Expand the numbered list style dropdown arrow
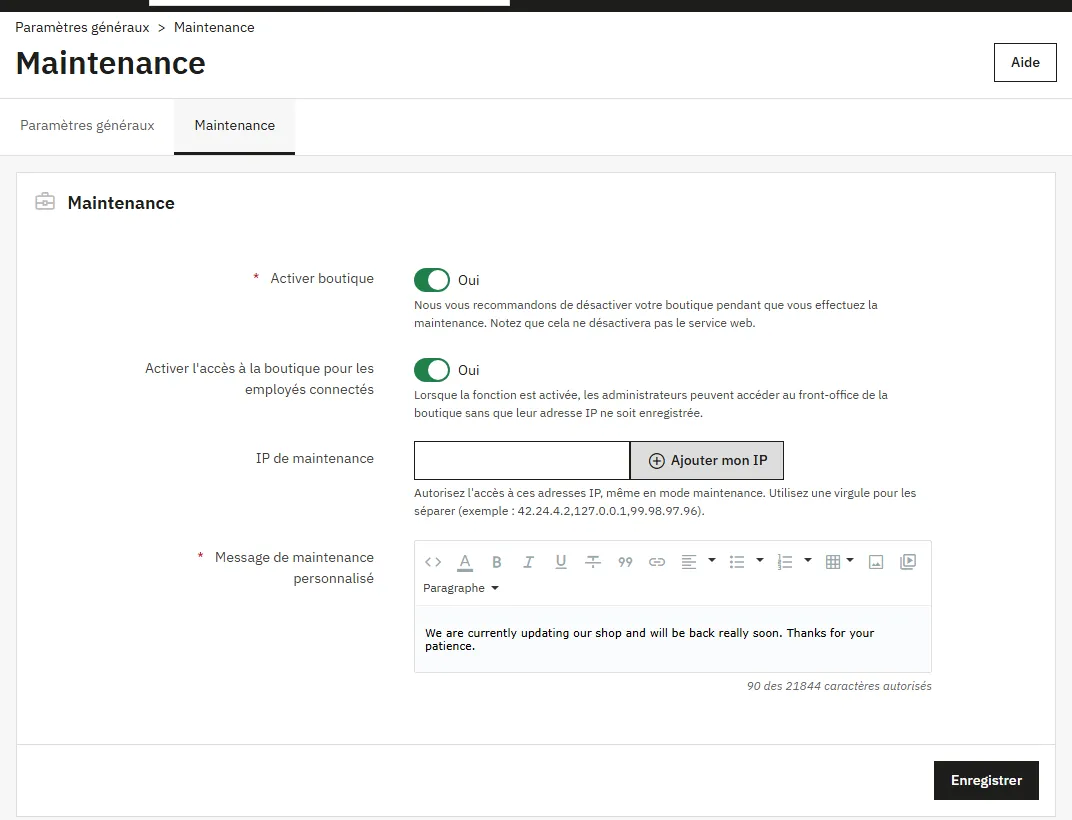 point(807,560)
